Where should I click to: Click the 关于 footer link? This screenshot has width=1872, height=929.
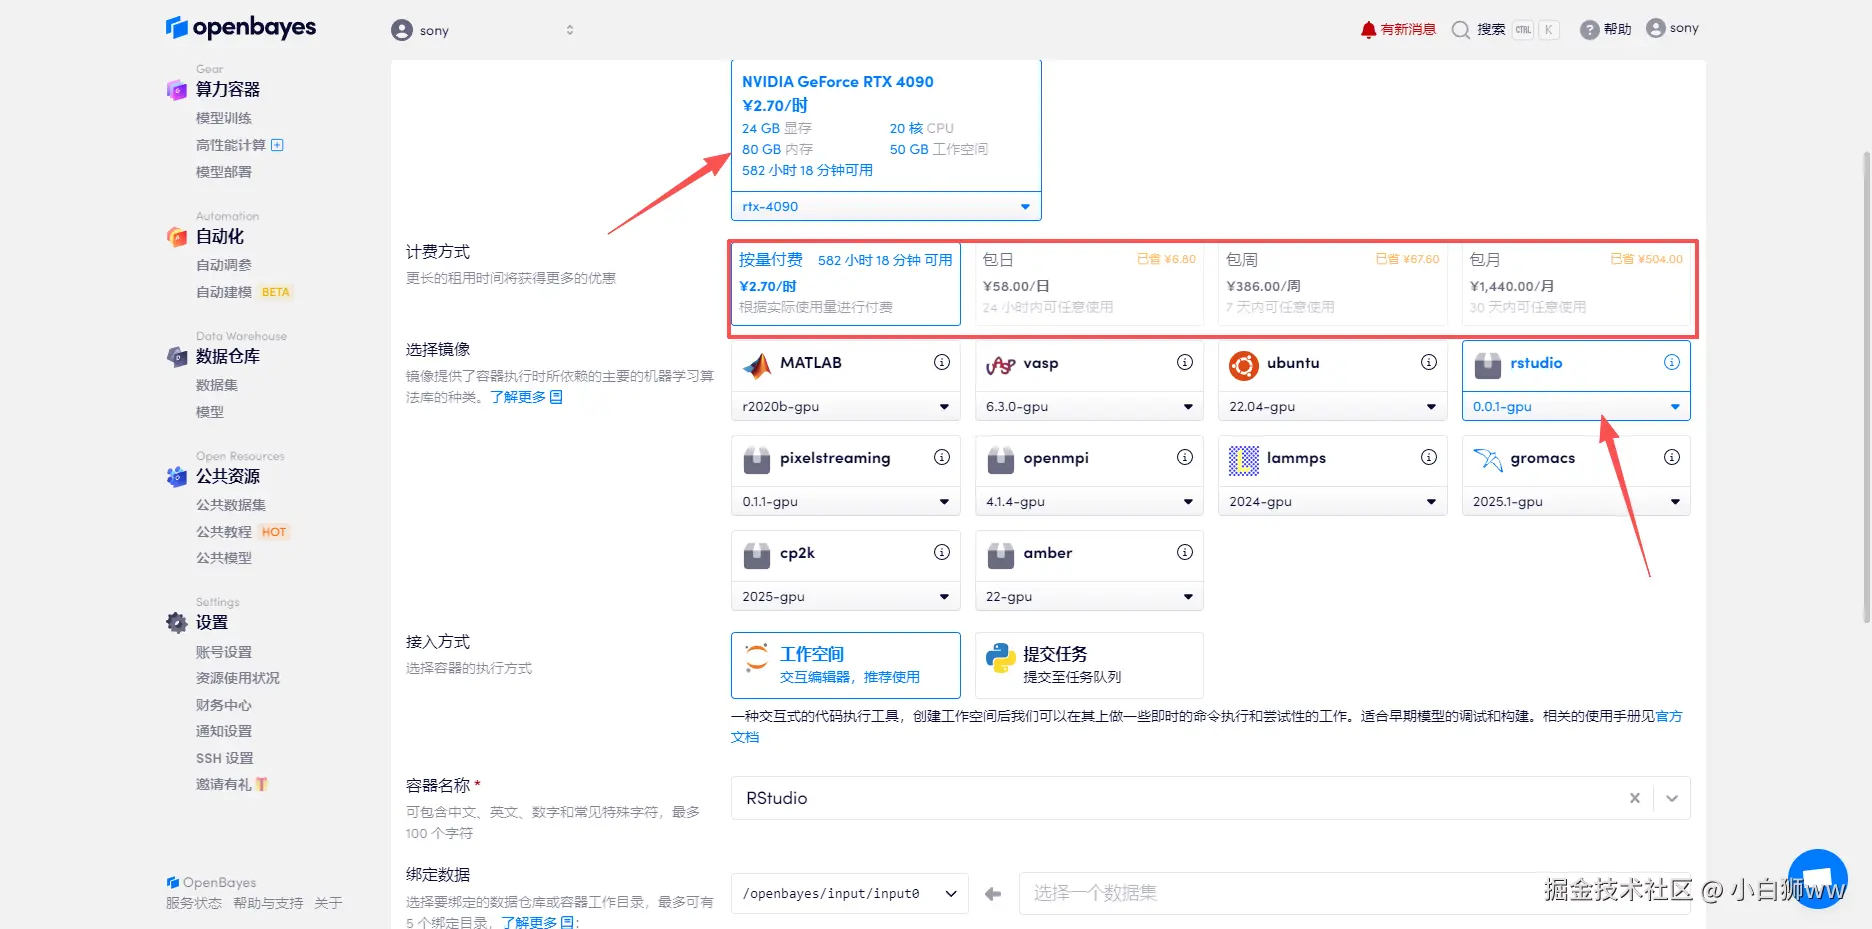[328, 903]
